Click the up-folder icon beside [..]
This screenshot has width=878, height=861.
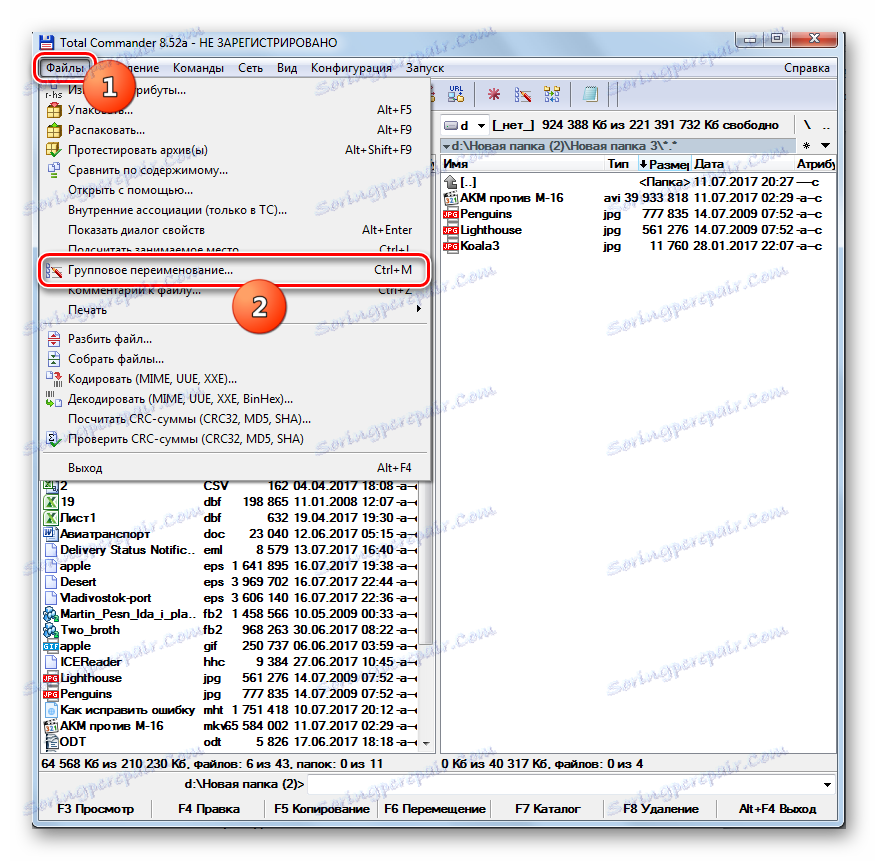(x=451, y=182)
